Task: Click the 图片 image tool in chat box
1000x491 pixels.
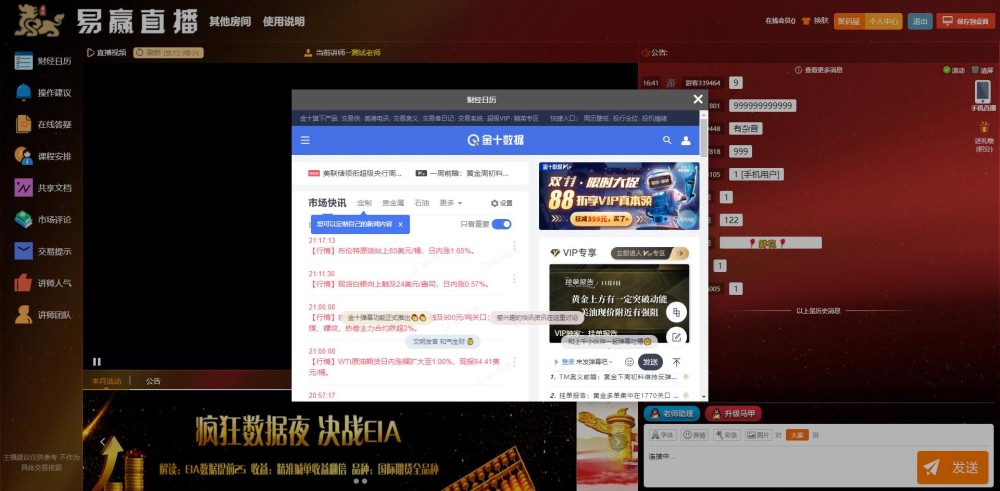Action: point(760,435)
